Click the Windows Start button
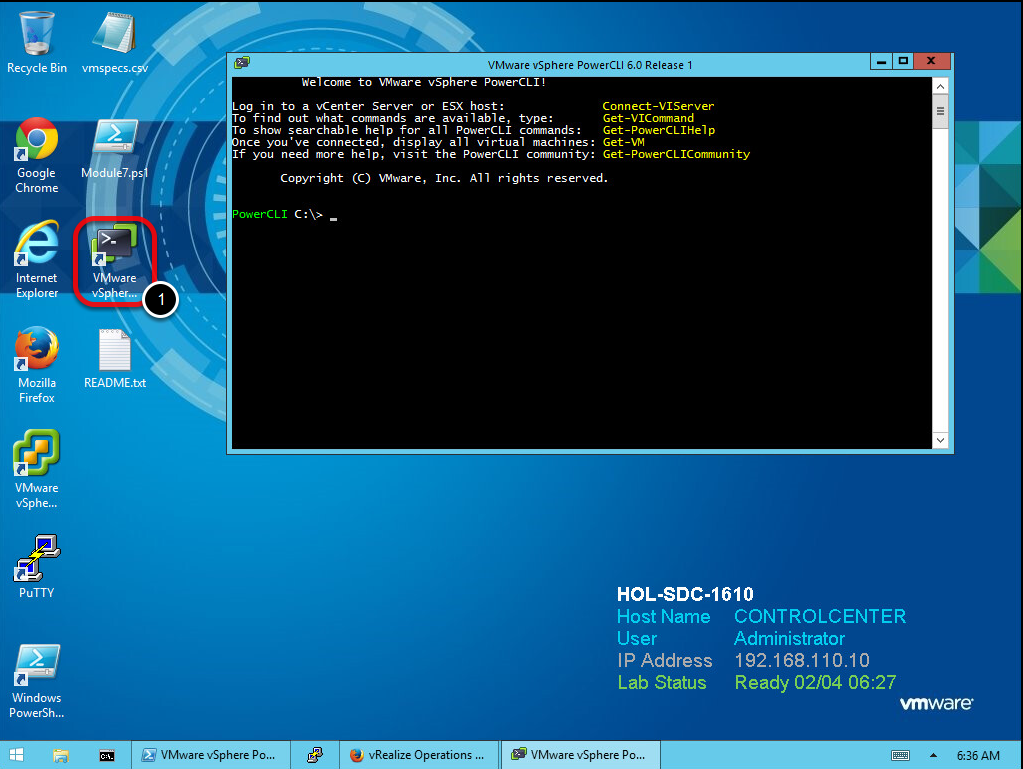 (x=16, y=755)
